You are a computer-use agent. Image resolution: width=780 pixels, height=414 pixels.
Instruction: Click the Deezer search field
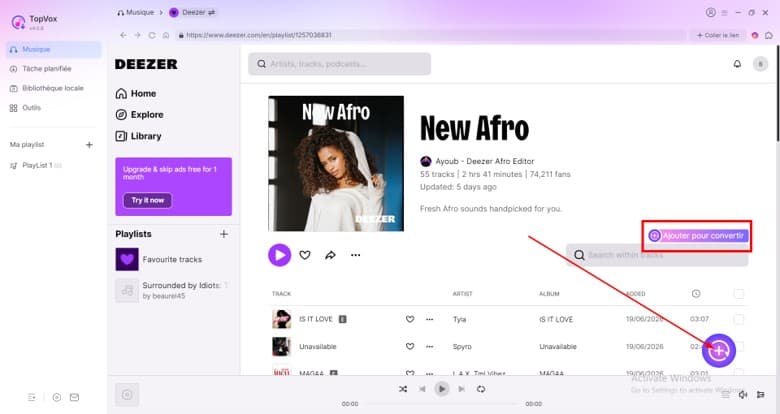pyautogui.click(x=339, y=64)
